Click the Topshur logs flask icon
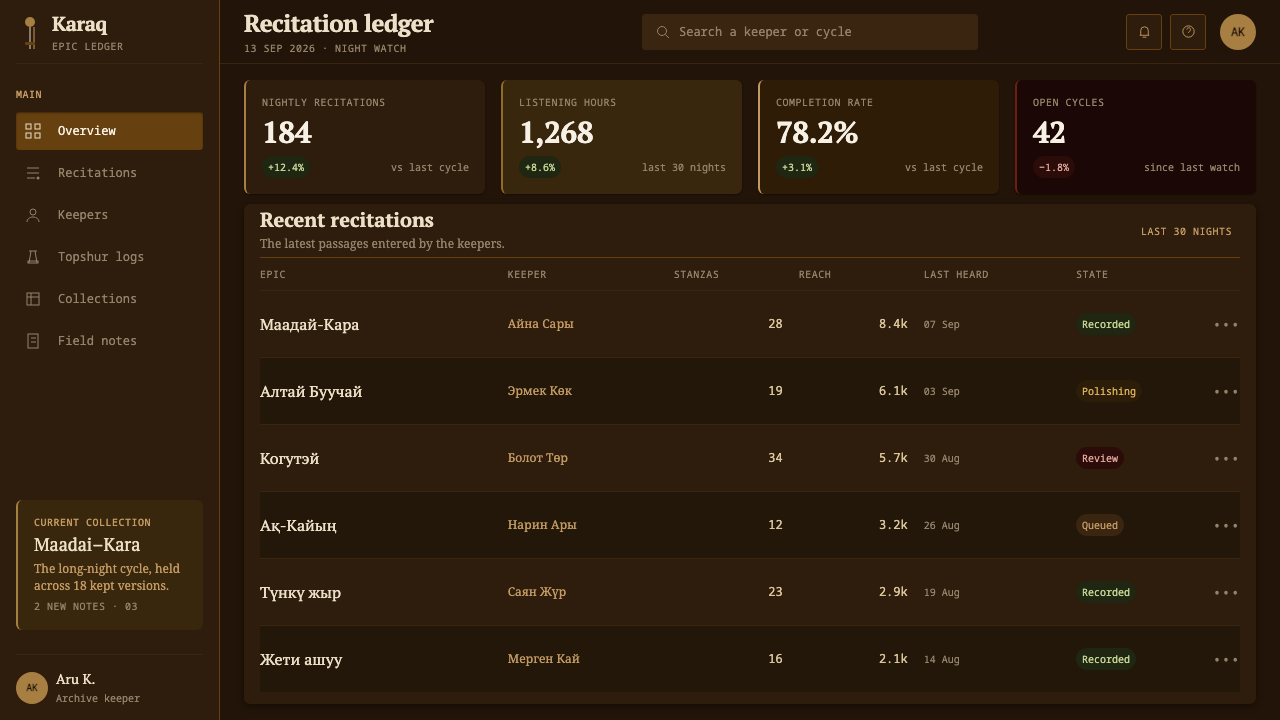The height and width of the screenshot is (720, 1280). click(x=33, y=257)
